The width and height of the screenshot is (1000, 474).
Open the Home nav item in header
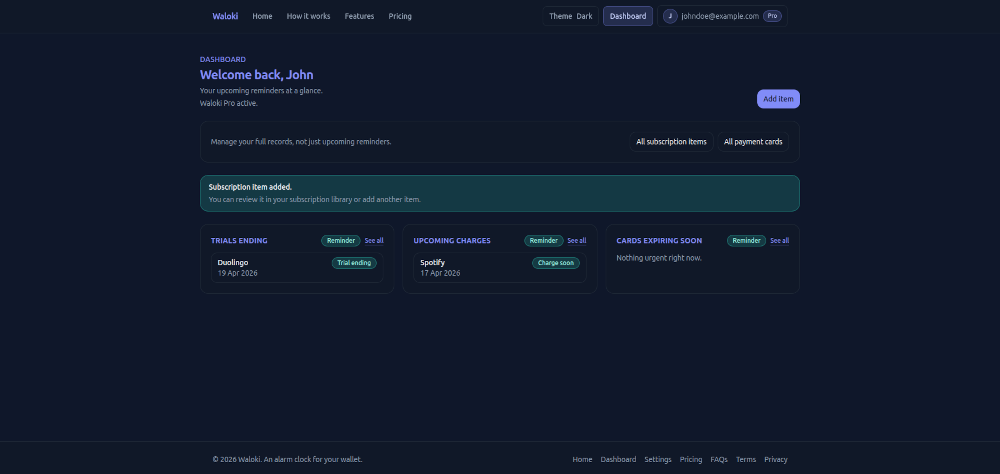[262, 16]
